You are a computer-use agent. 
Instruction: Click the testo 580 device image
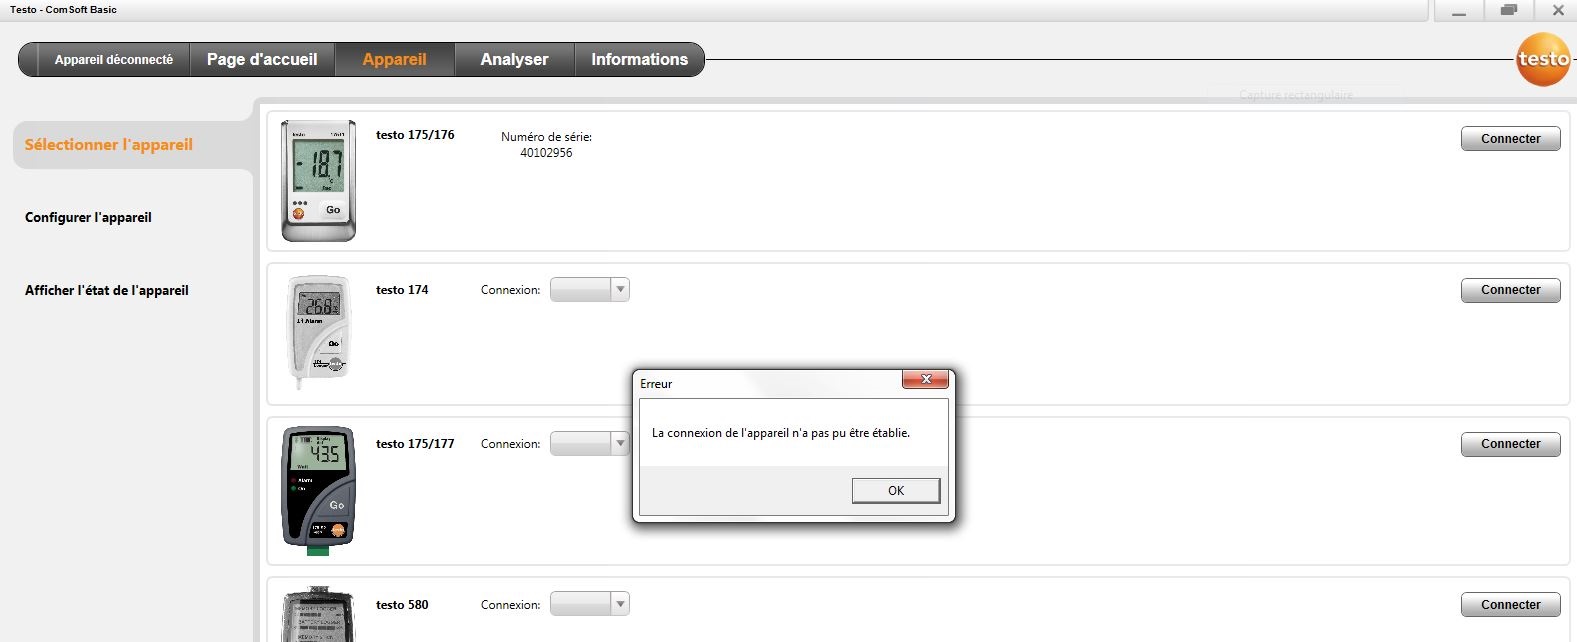pos(318,615)
